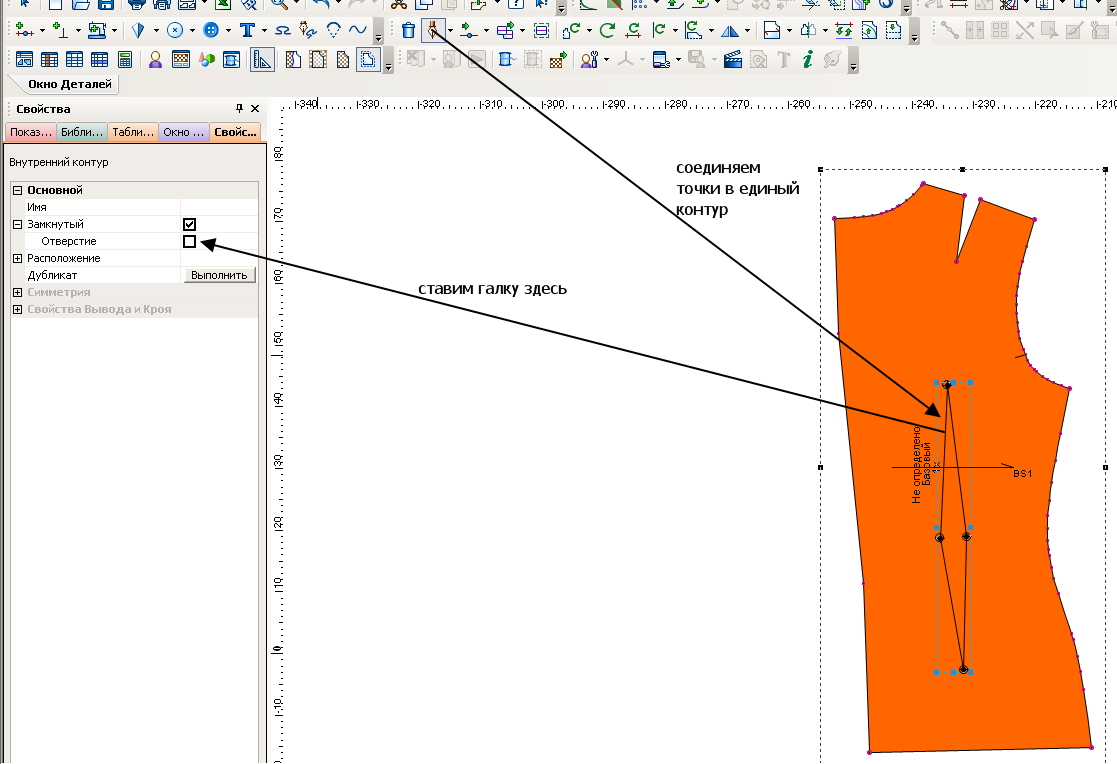Toggle the triangle ruler view button
Image resolution: width=1117 pixels, height=764 pixels.
[x=262, y=60]
